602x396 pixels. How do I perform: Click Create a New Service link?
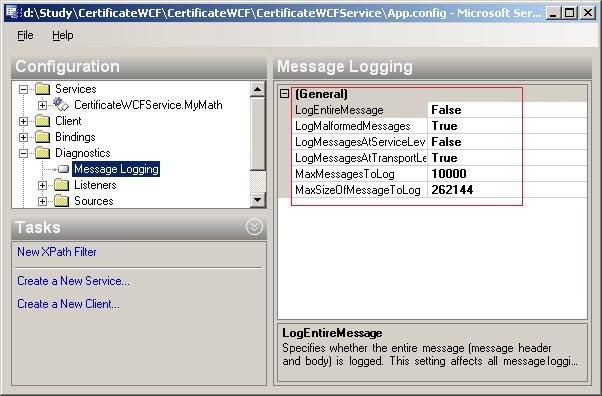pyautogui.click(x=73, y=281)
